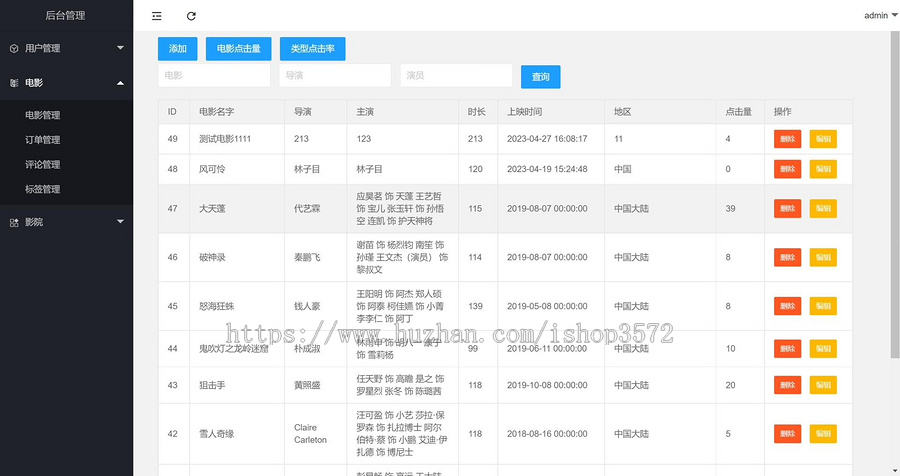Delete the 怒海狂蛛 movie row
The image size is (900, 476).
(x=788, y=306)
